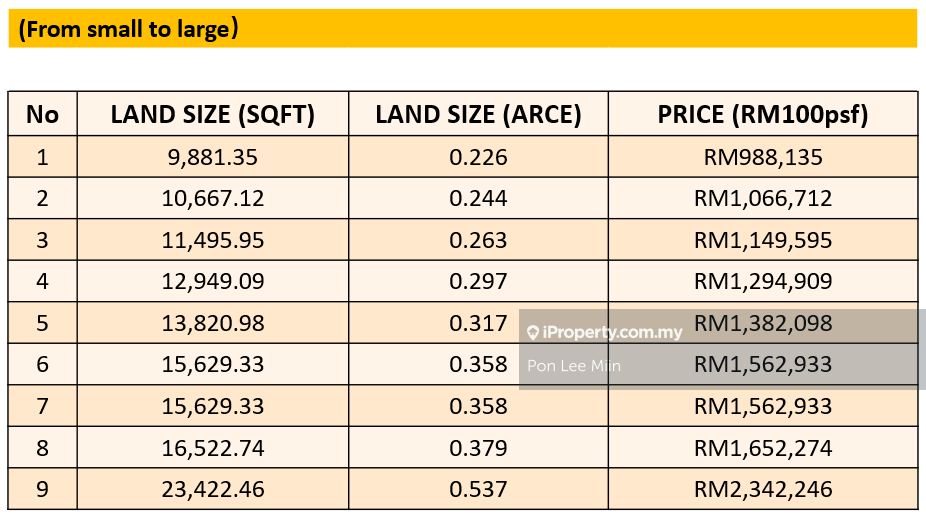This screenshot has height=516, width=926.
Task: Click the 0.537 acre cell
Action: [x=478, y=489]
